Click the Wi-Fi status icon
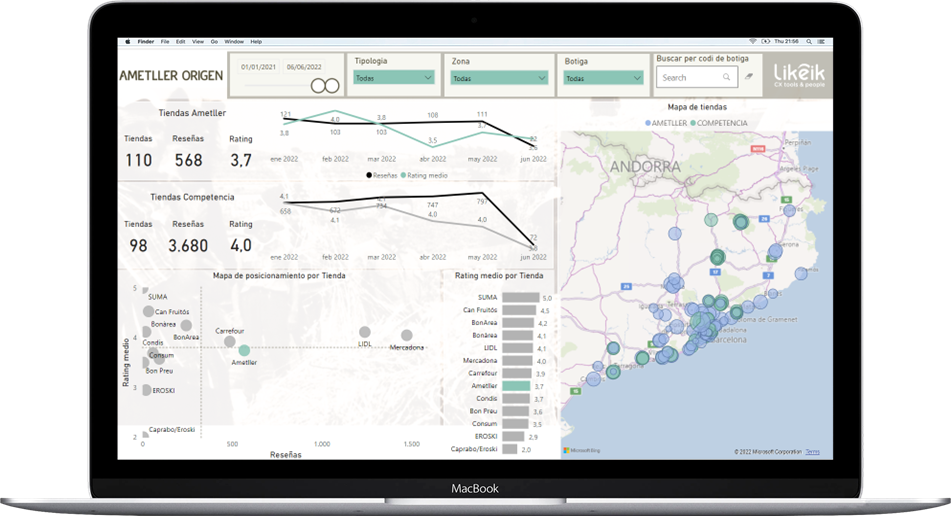 point(753,42)
